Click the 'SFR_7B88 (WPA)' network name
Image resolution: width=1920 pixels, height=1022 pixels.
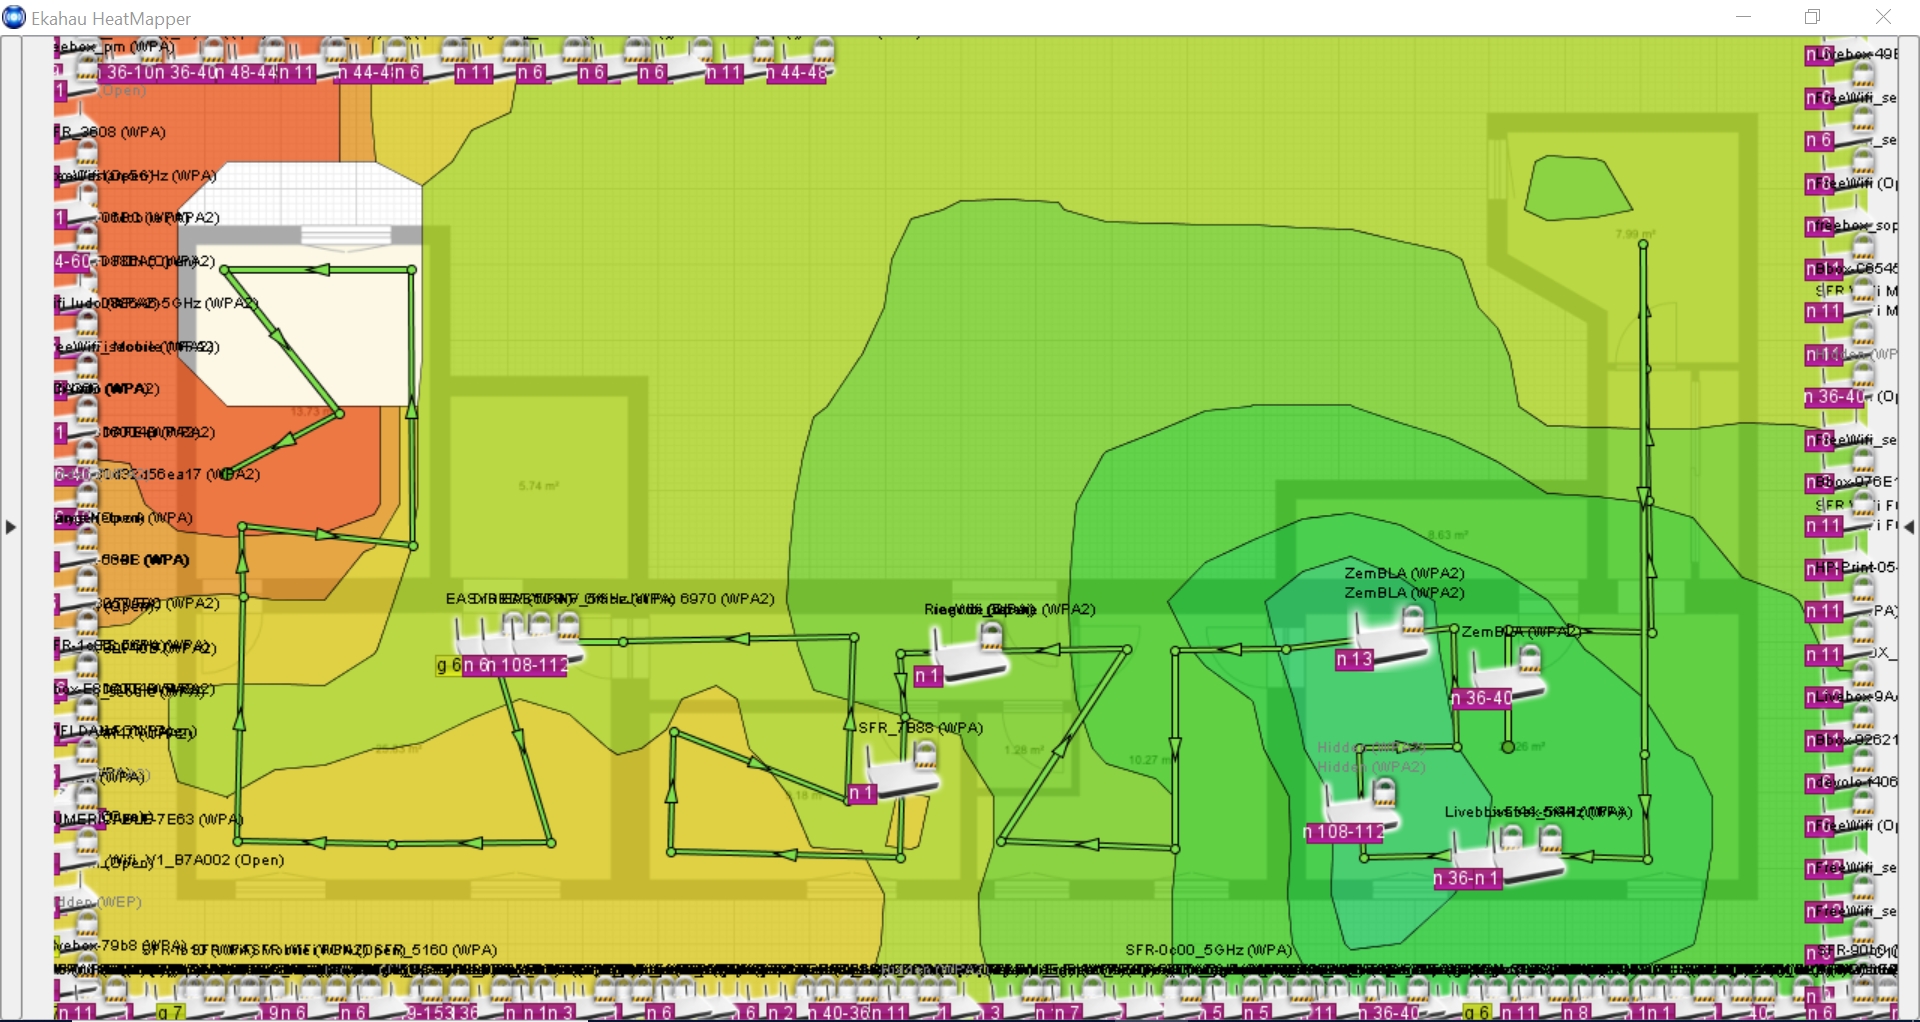point(920,728)
